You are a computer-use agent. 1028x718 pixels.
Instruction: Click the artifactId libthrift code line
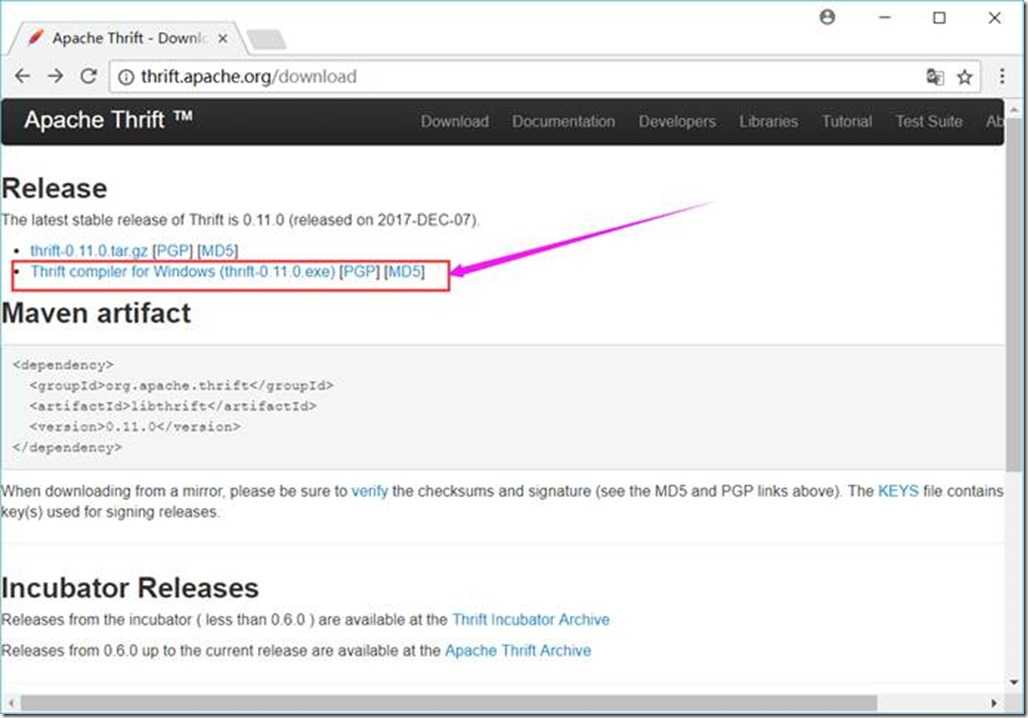point(173,407)
